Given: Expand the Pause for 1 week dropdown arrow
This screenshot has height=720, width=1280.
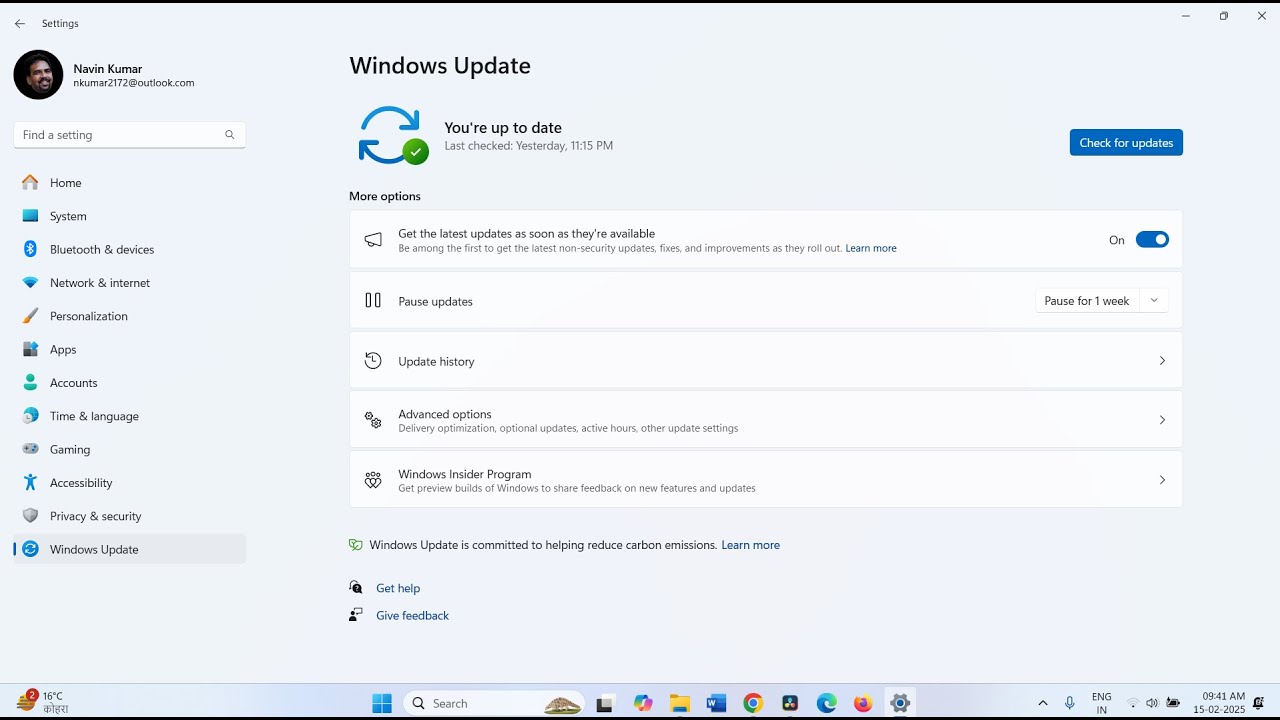Looking at the screenshot, I should pyautogui.click(x=1154, y=301).
